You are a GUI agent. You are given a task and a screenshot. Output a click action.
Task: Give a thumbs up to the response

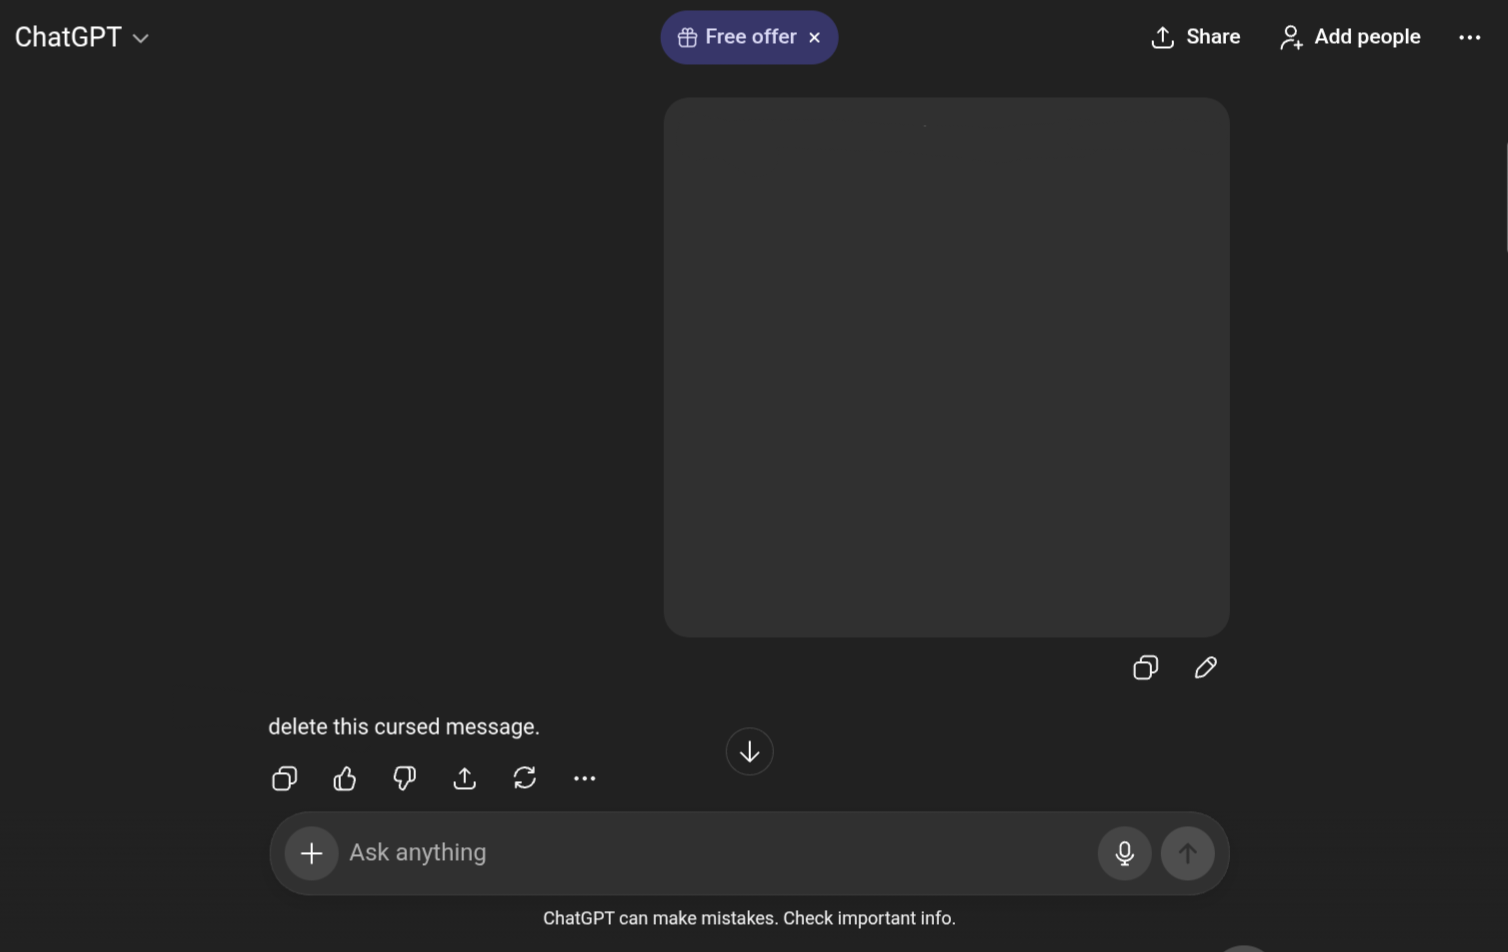click(x=344, y=778)
